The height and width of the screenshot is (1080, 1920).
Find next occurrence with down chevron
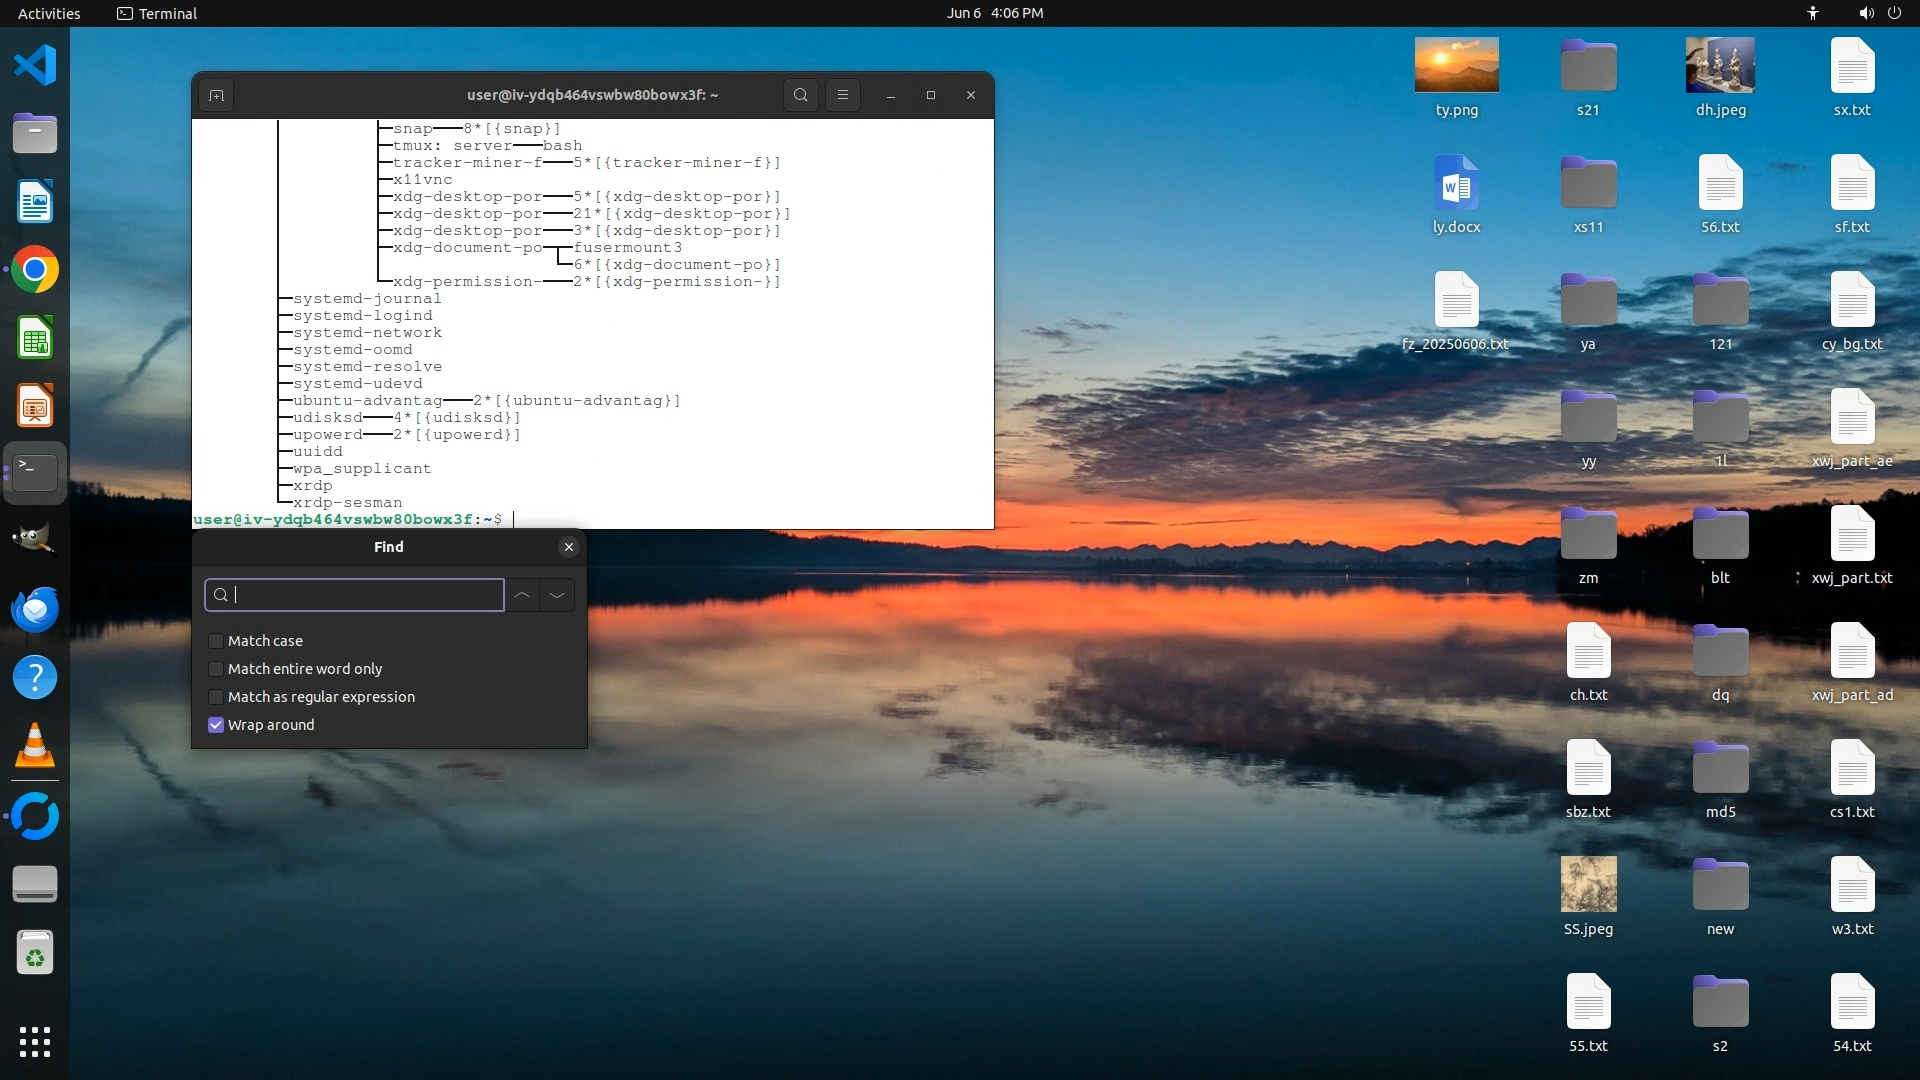point(557,595)
